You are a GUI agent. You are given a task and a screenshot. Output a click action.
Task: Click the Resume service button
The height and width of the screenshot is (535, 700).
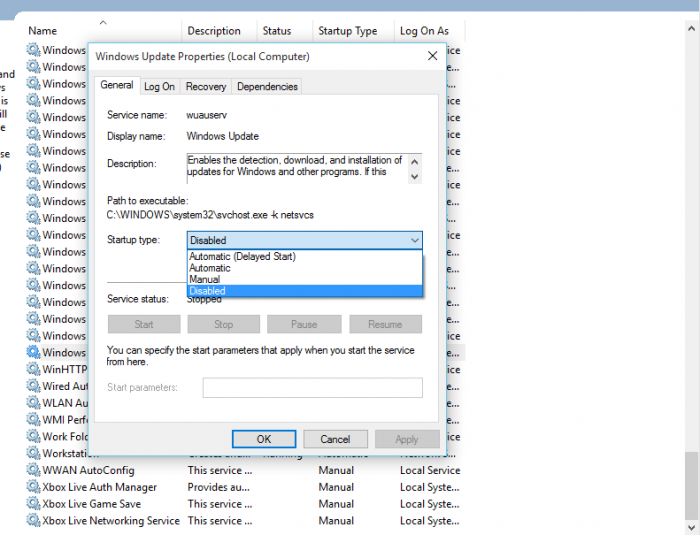(x=385, y=324)
